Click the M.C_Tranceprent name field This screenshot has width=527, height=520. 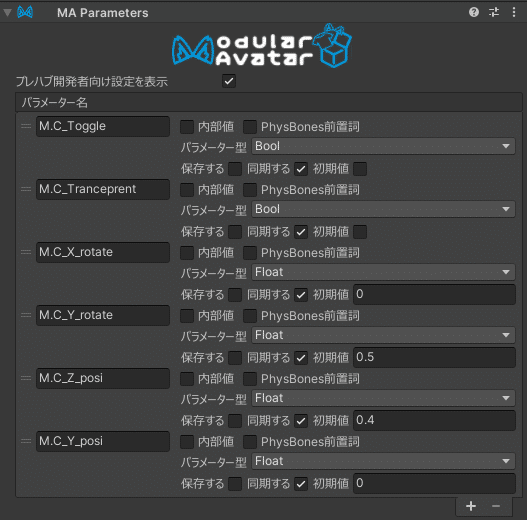pyautogui.click(x=103, y=189)
